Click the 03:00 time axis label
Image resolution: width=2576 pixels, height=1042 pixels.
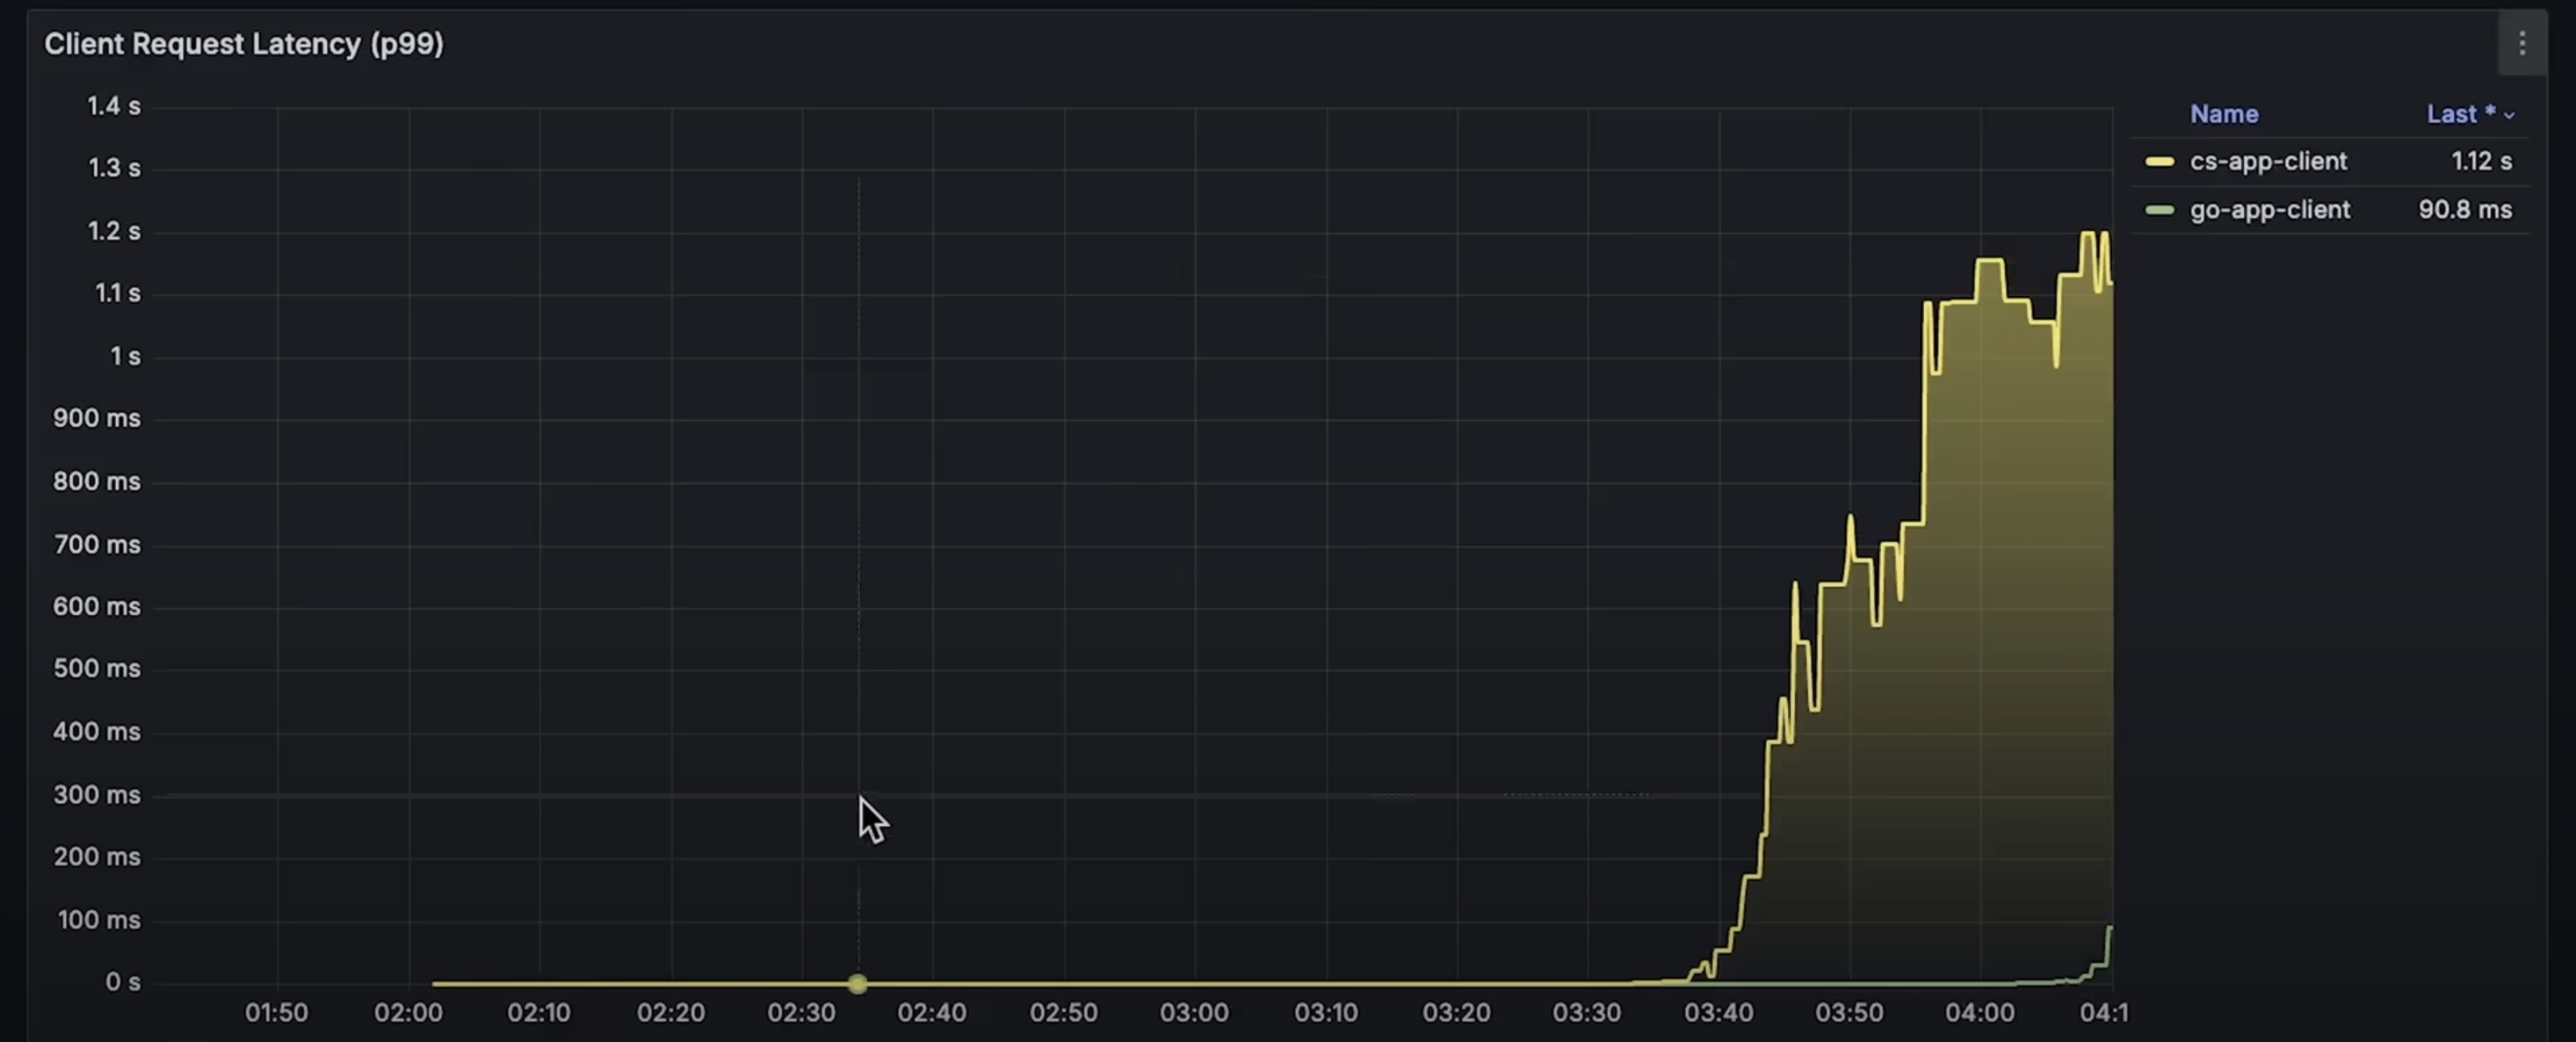pyautogui.click(x=1194, y=1012)
